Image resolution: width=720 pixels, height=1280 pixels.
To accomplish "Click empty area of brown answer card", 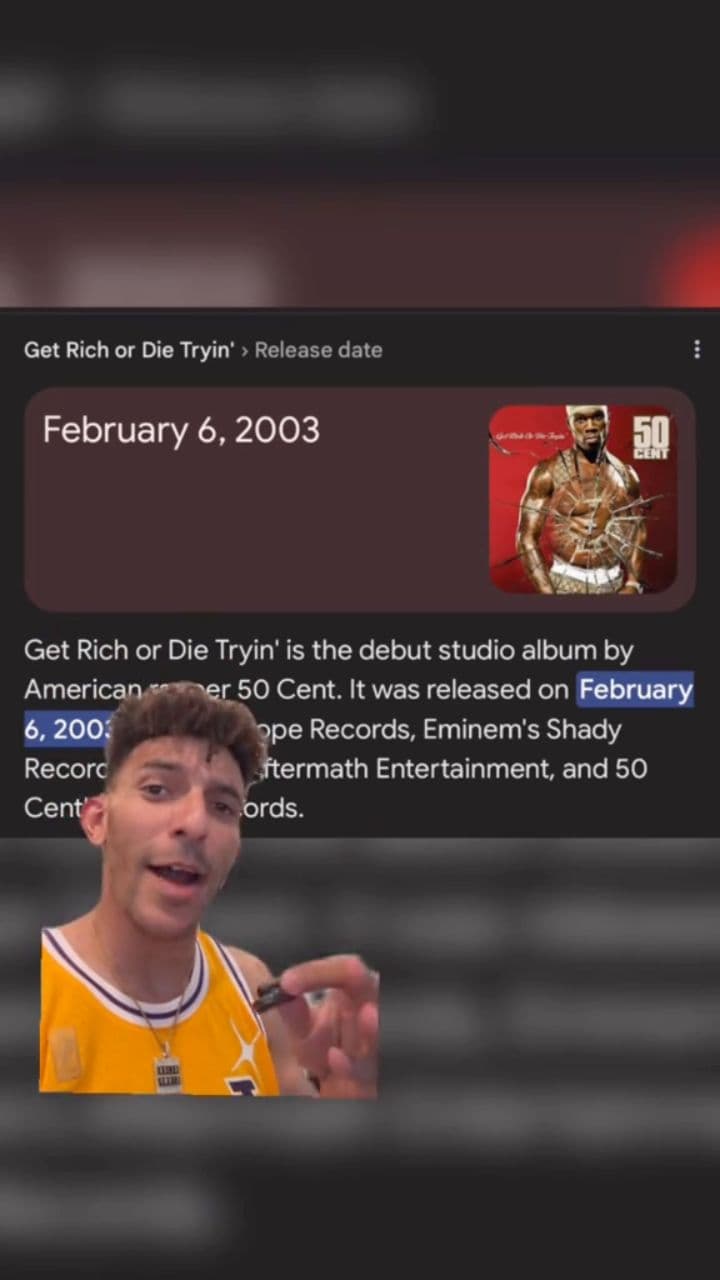I will coord(260,530).
